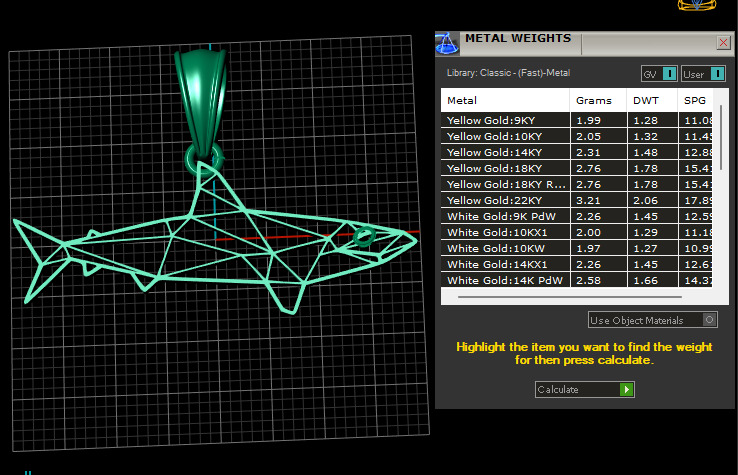Click the 1.99 grams cell
The image size is (738, 475).
(x=598, y=120)
